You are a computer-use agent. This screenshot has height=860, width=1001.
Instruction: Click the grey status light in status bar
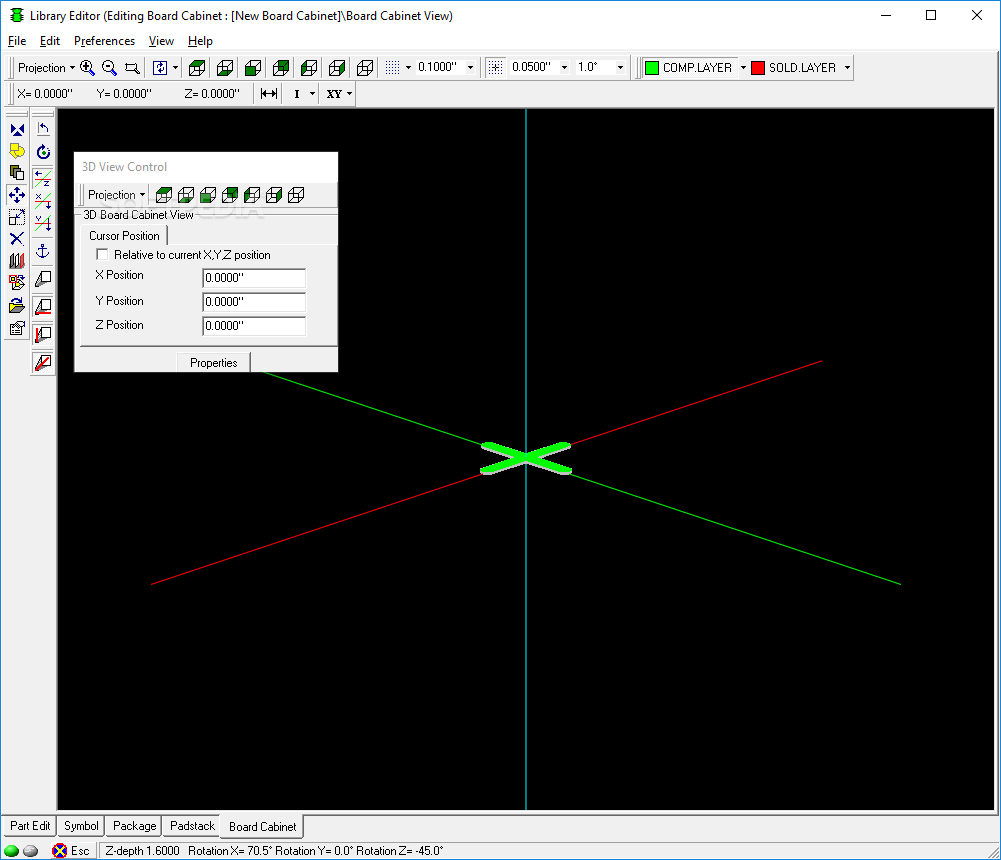coord(31,851)
